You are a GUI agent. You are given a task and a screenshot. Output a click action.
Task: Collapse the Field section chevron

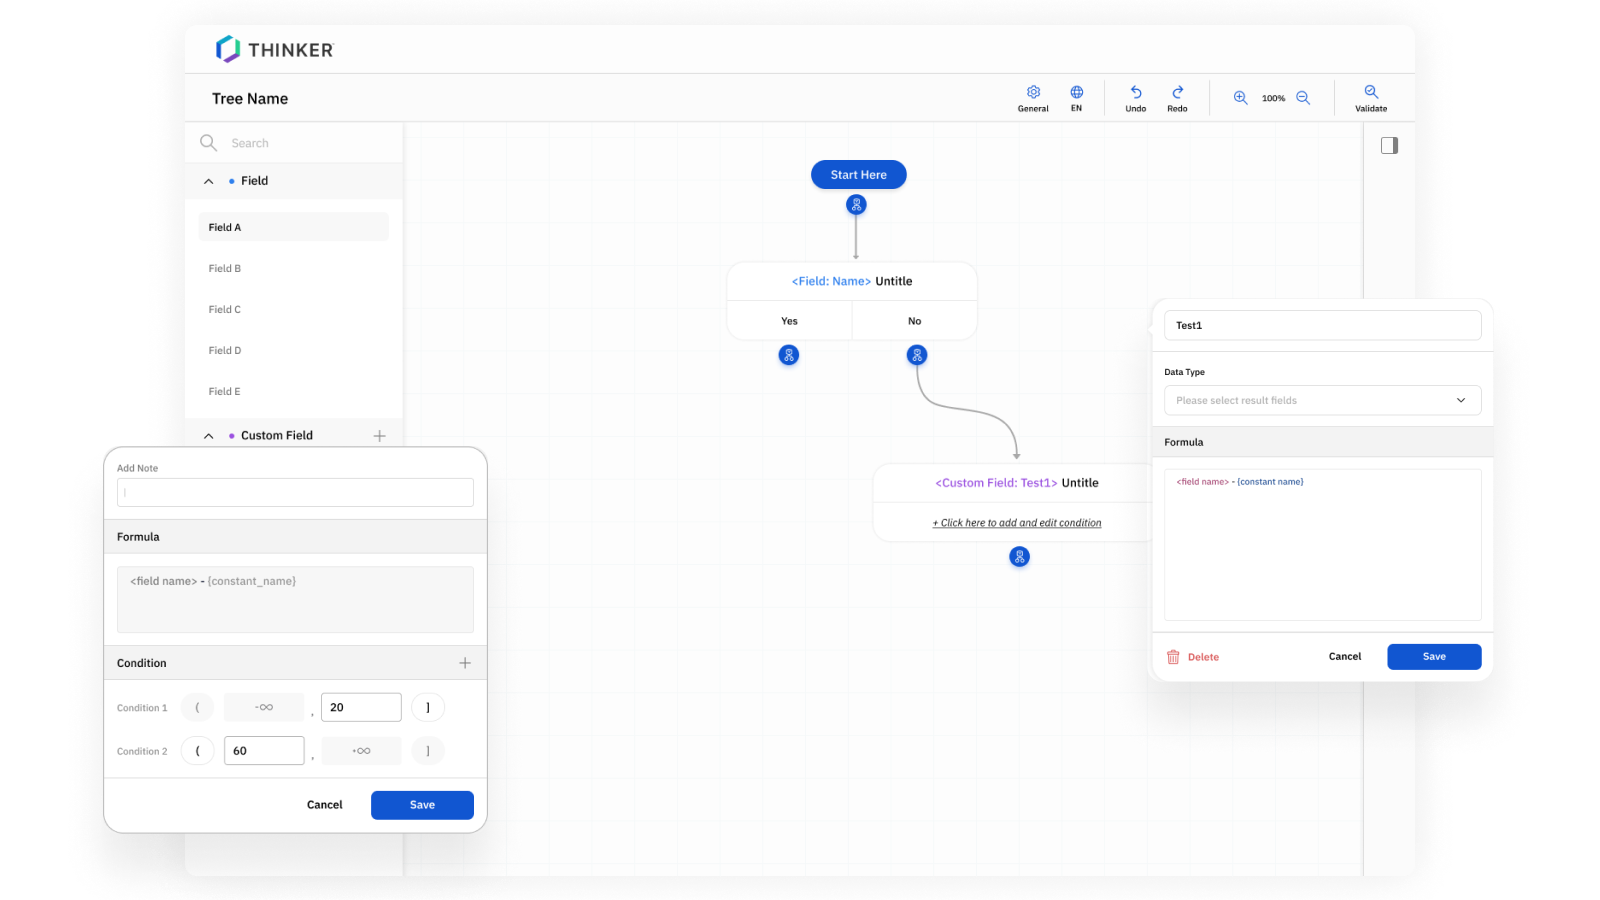tap(209, 181)
